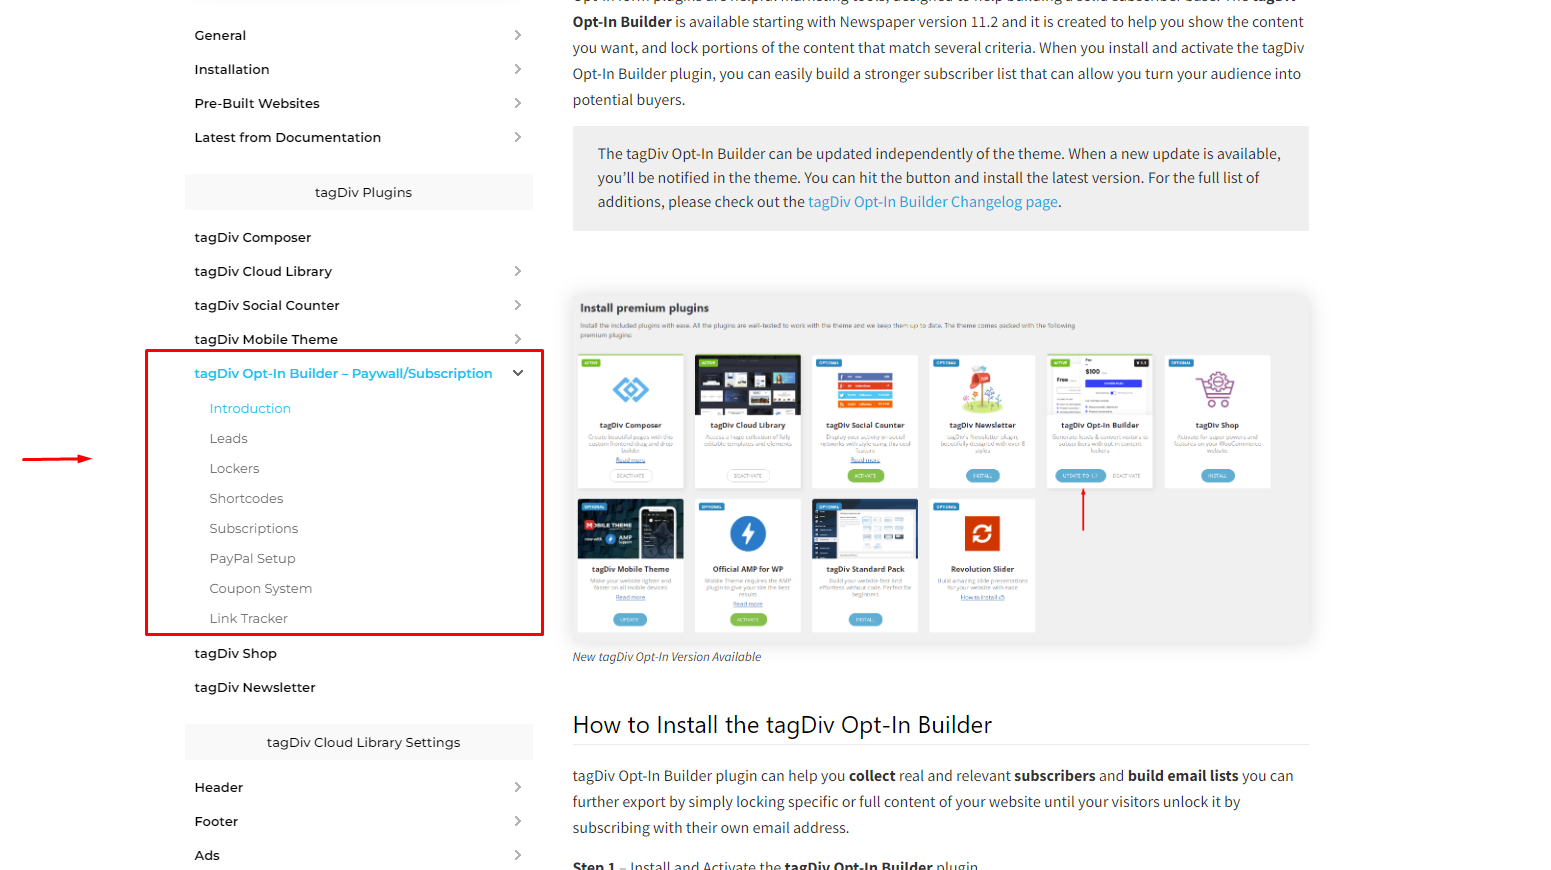This screenshot has width=1551, height=870.
Task: Select the Subscriptions submenu item
Action: tap(254, 528)
